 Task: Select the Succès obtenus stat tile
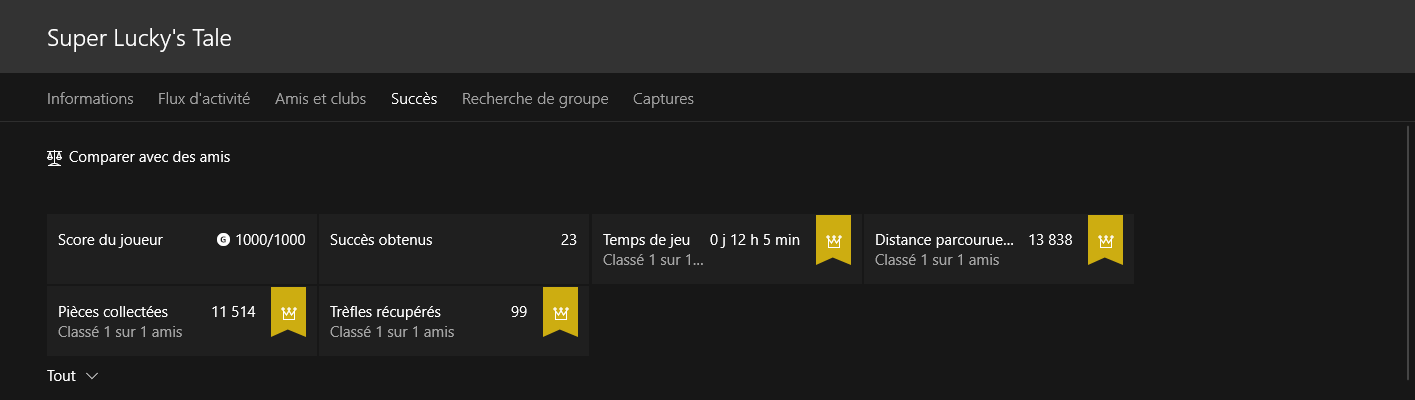tap(453, 249)
